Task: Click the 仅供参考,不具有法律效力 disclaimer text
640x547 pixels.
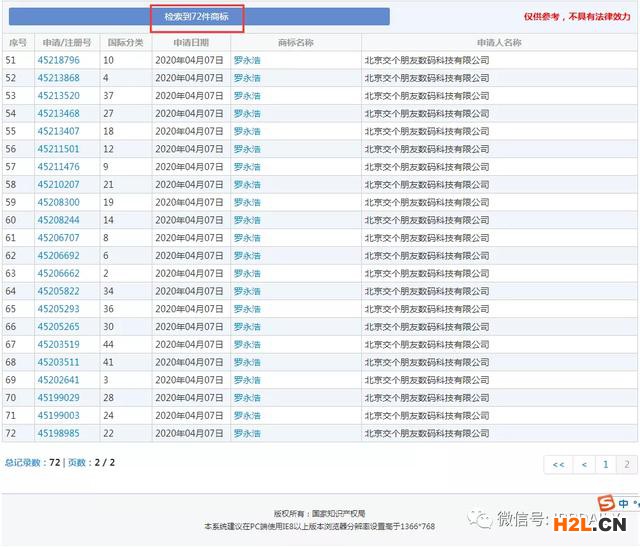Action: (577, 17)
